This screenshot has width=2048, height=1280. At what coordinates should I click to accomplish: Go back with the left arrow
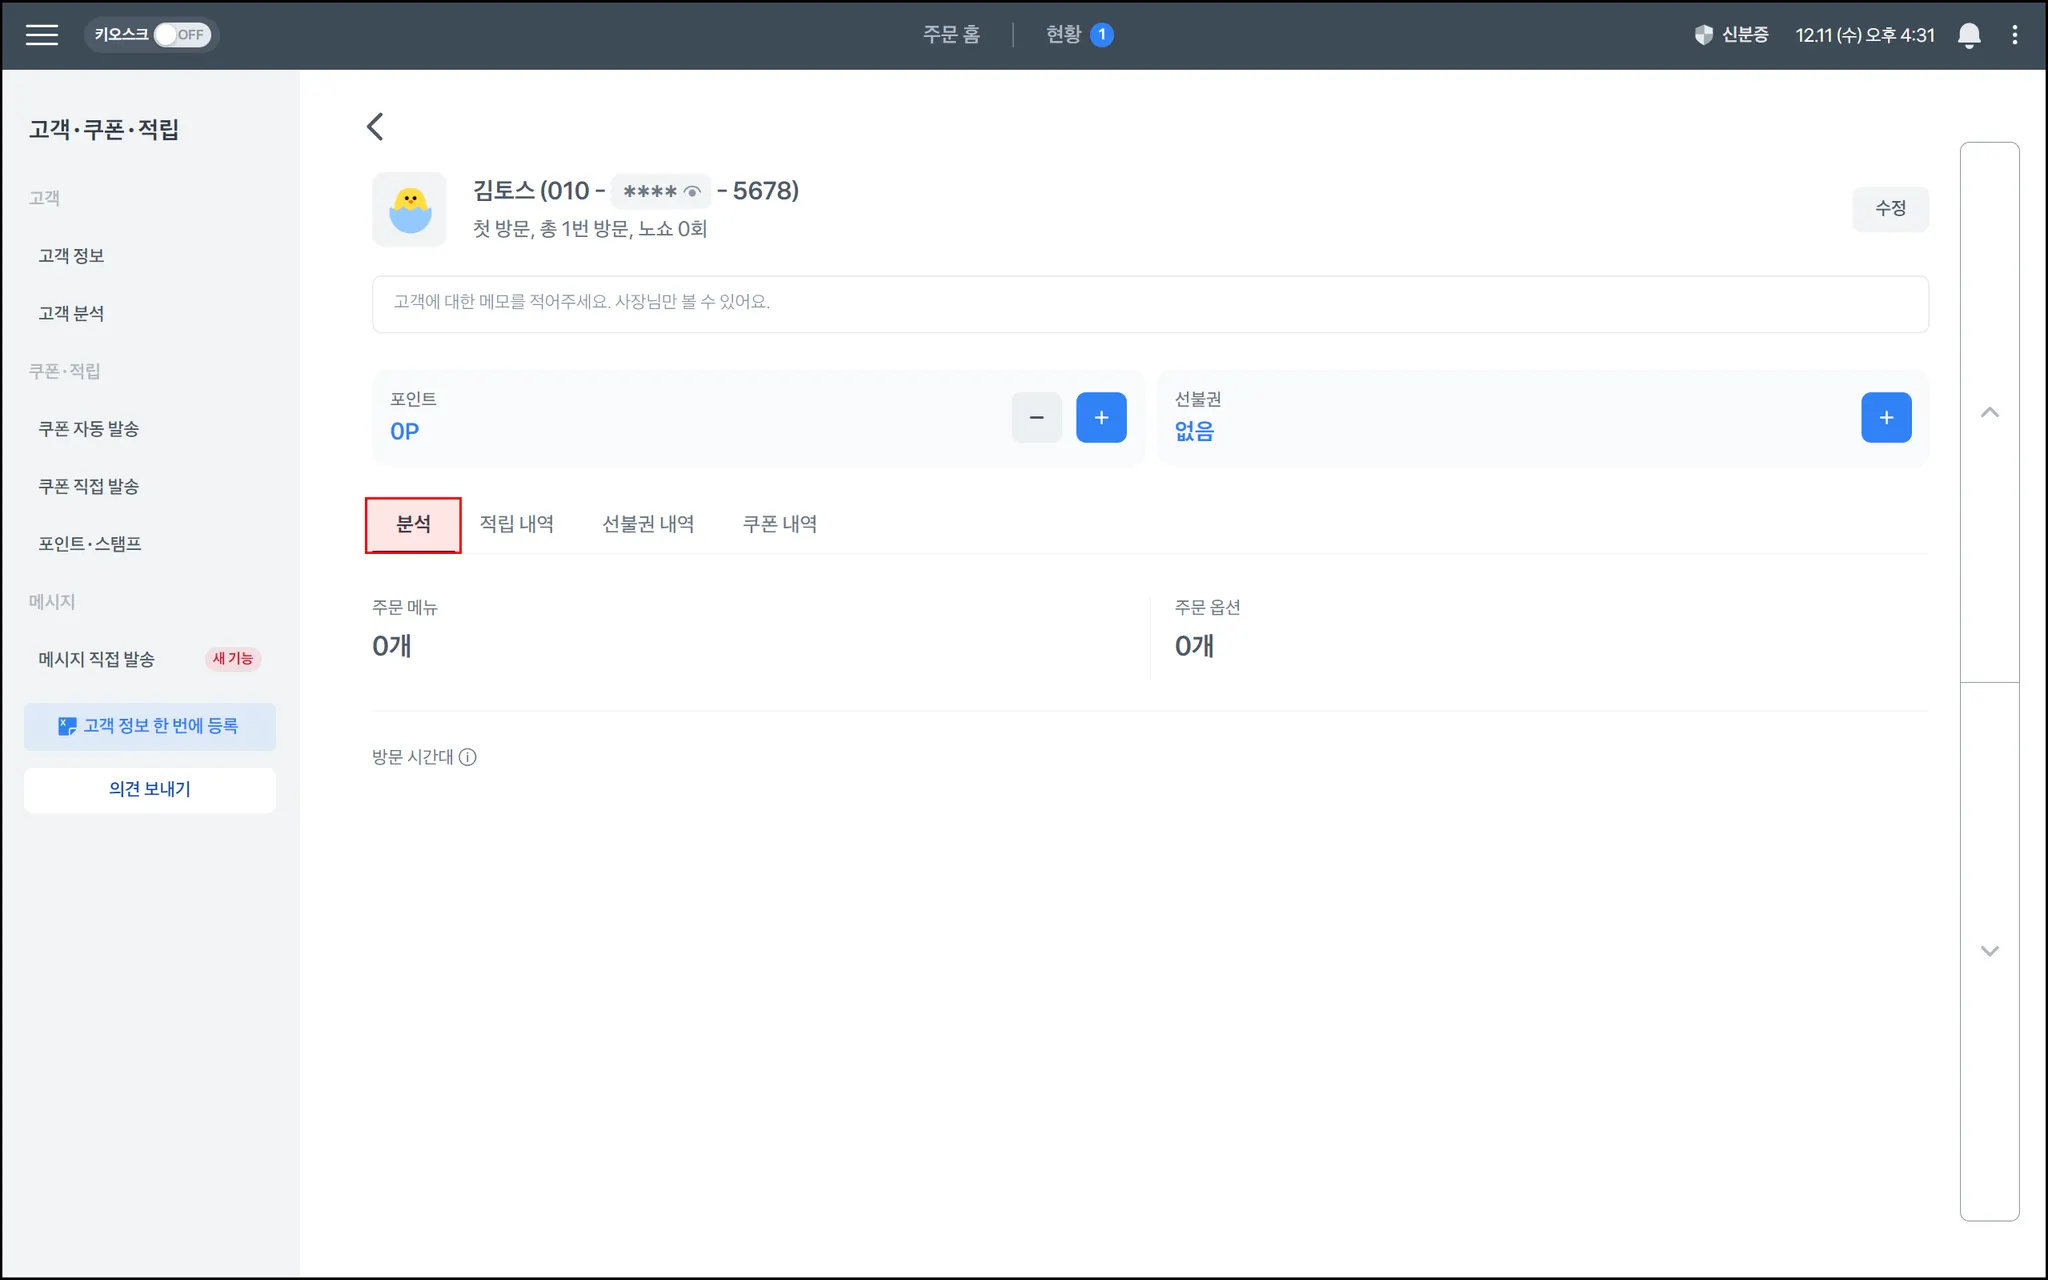pyautogui.click(x=375, y=126)
